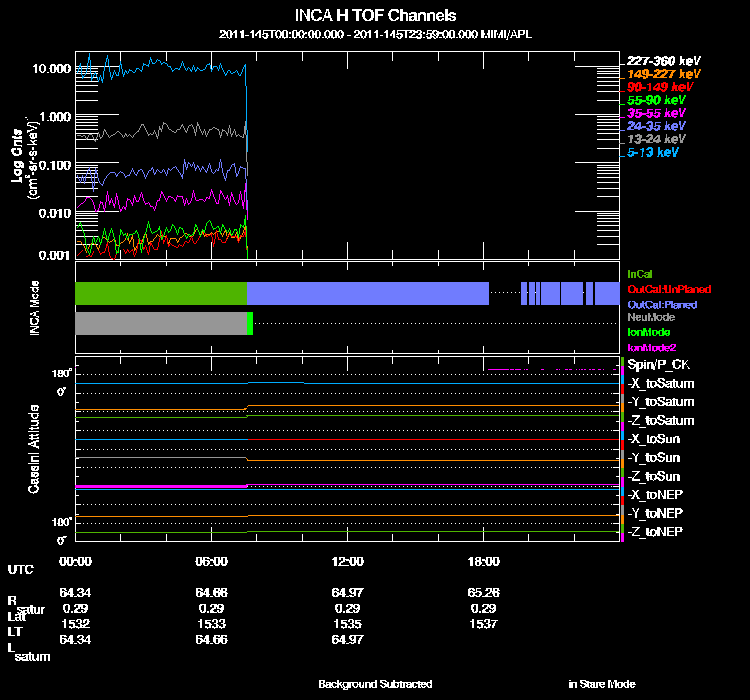Click the green InCal bar segment
This screenshot has width=750, height=700.
(161, 293)
